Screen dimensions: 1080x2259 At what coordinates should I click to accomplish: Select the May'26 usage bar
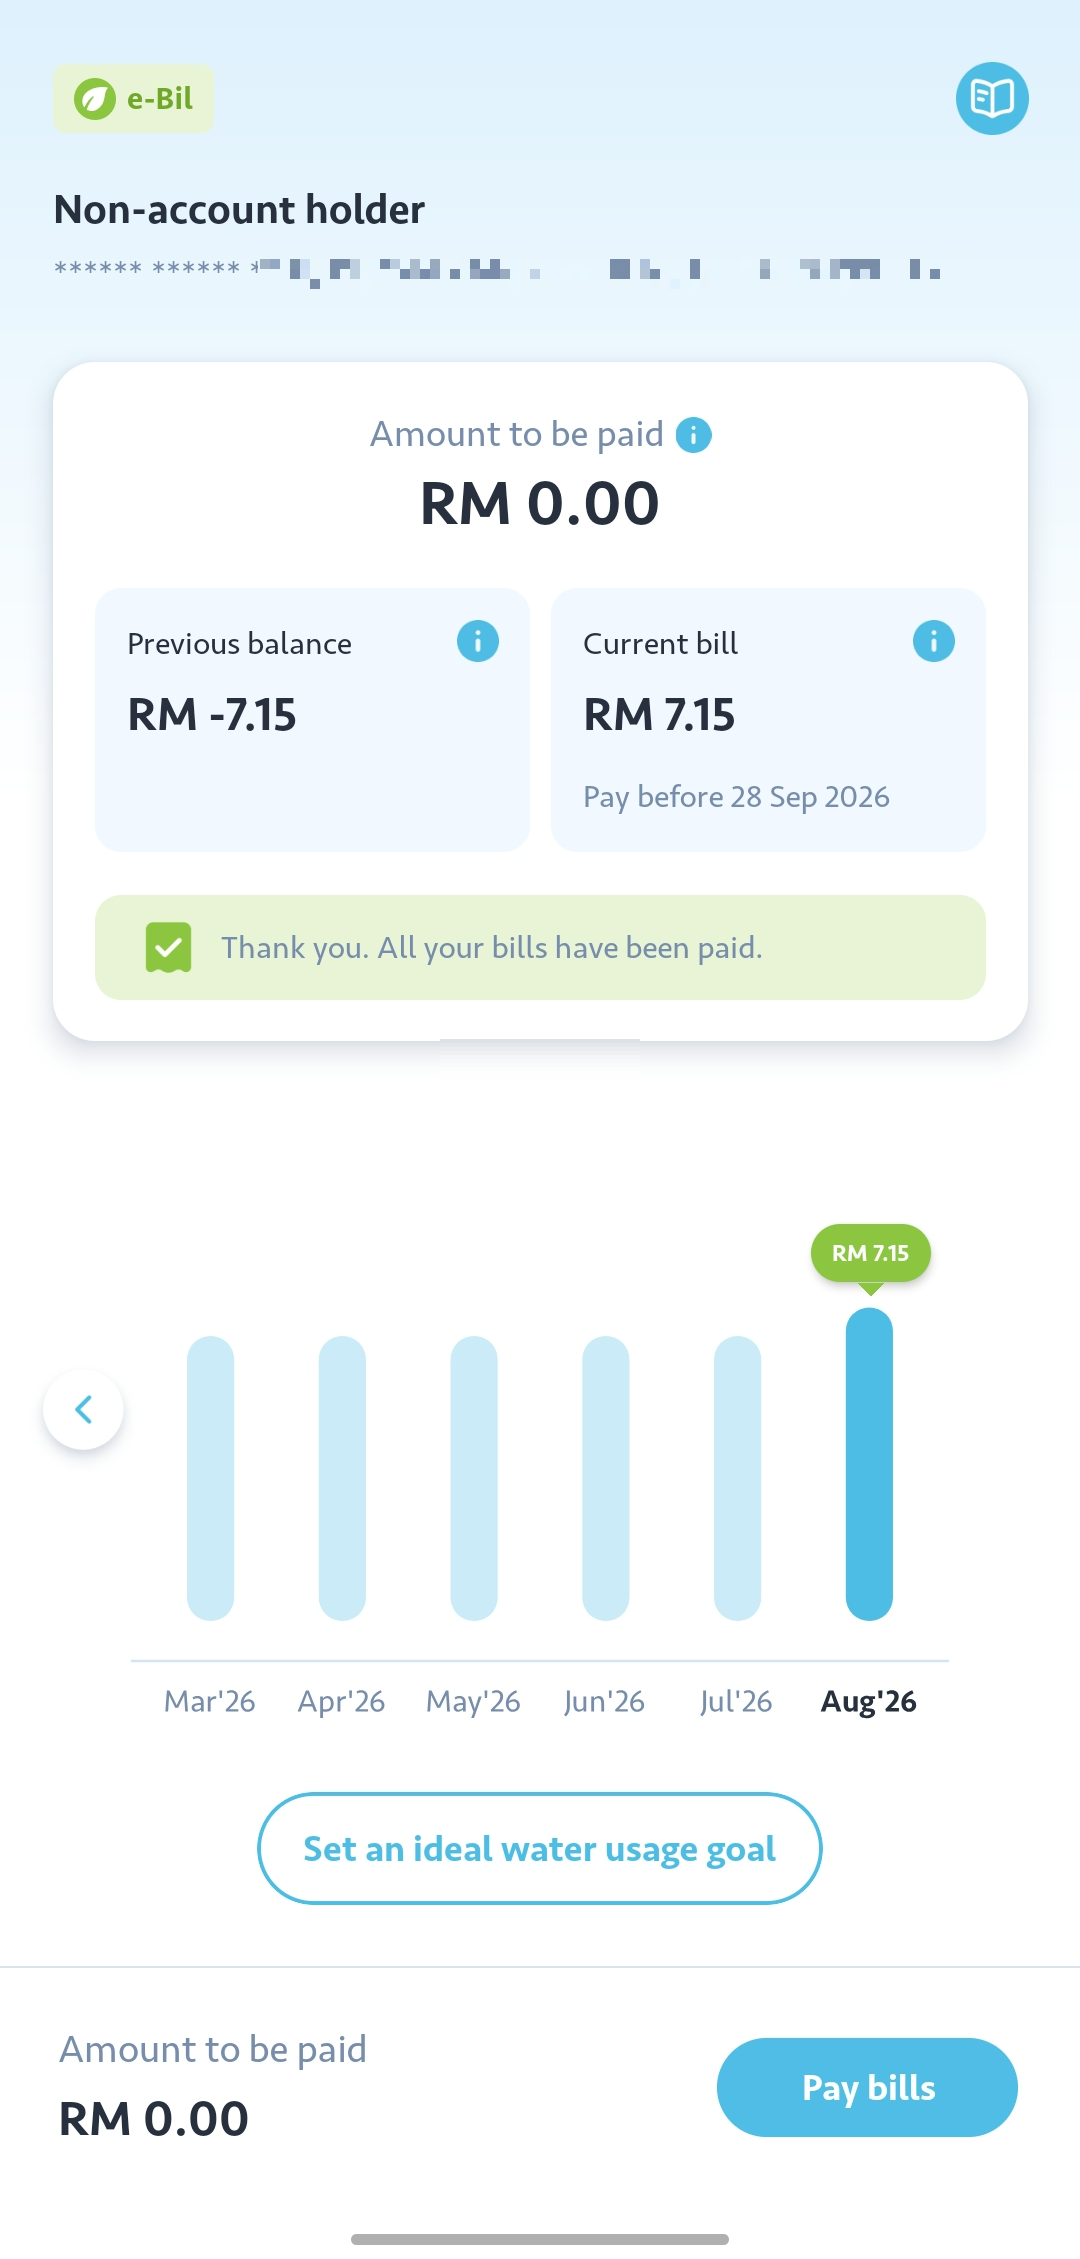click(x=474, y=1477)
